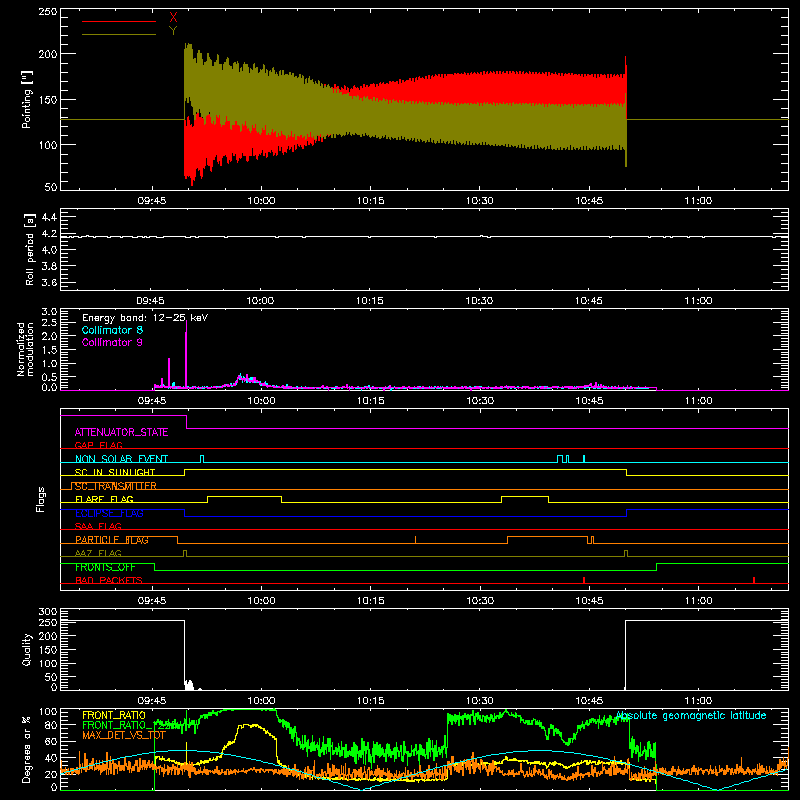The width and height of the screenshot is (800, 800).
Task: Click the BAD_PACKETS flag label
Action: click(x=109, y=580)
